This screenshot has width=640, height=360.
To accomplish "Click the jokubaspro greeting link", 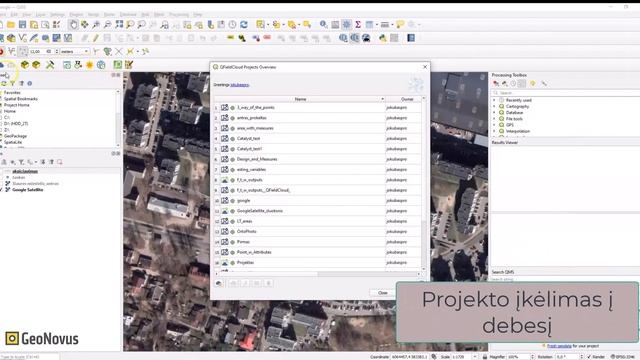I will [x=240, y=85].
